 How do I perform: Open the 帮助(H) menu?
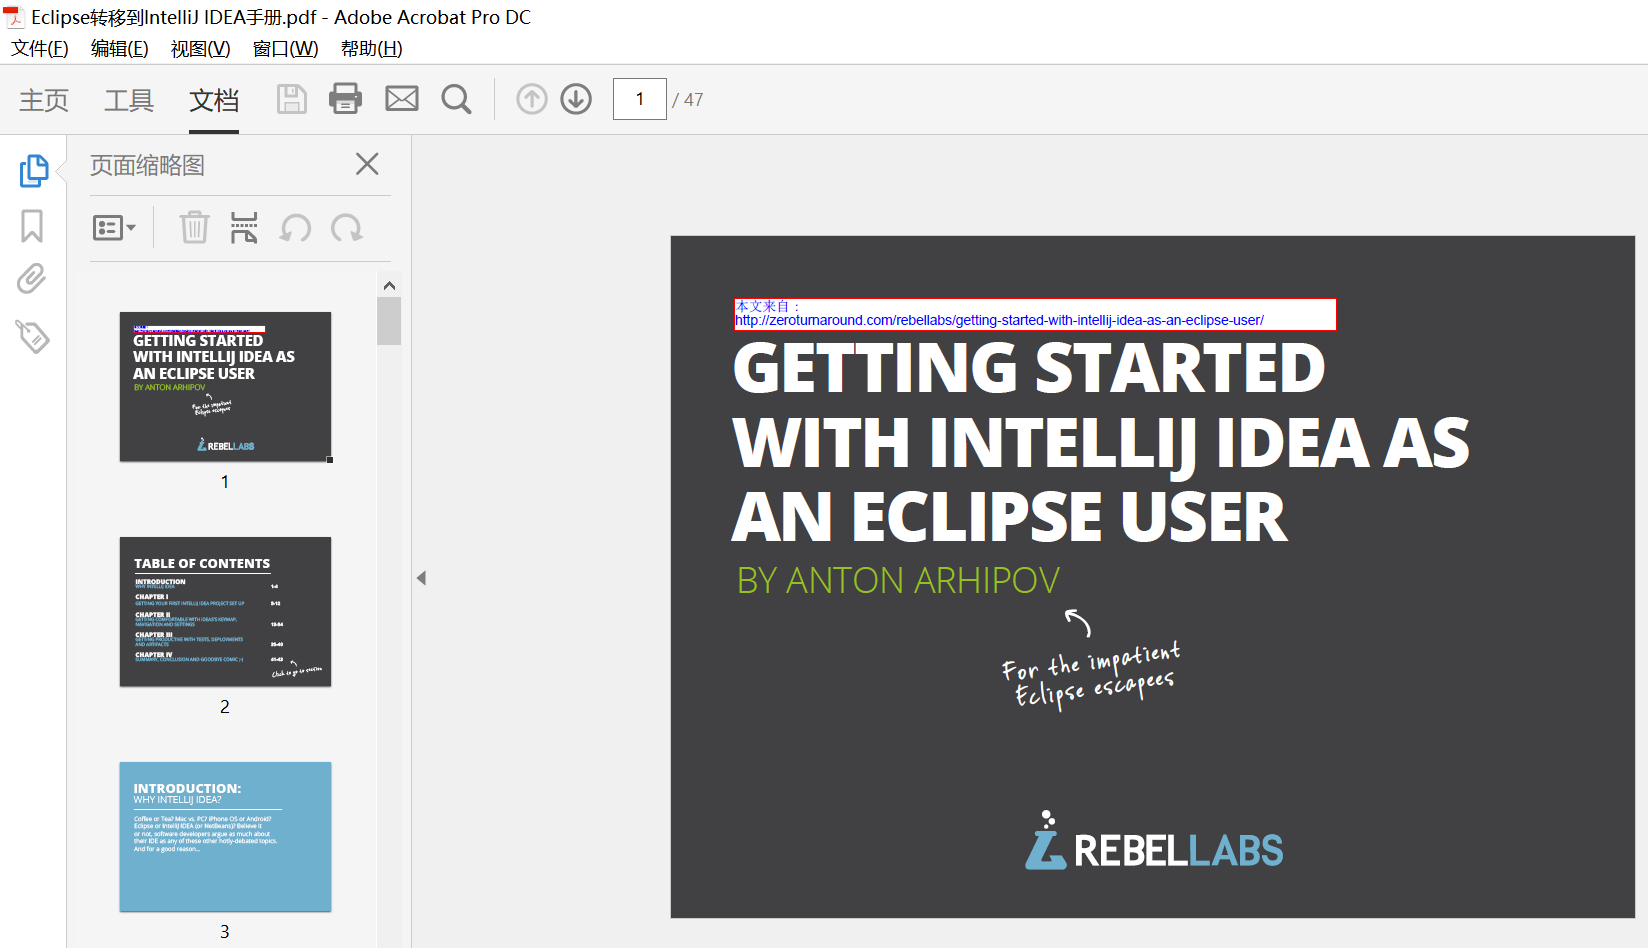(371, 49)
